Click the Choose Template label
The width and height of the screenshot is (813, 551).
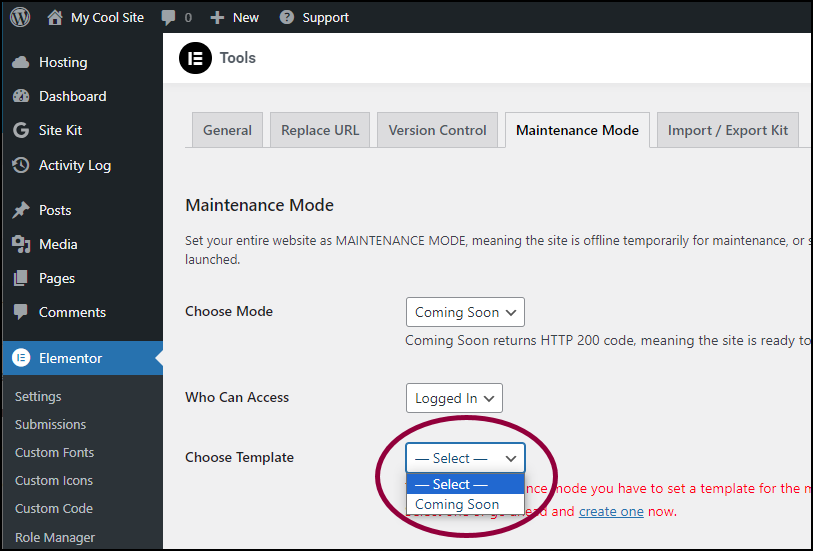point(240,458)
